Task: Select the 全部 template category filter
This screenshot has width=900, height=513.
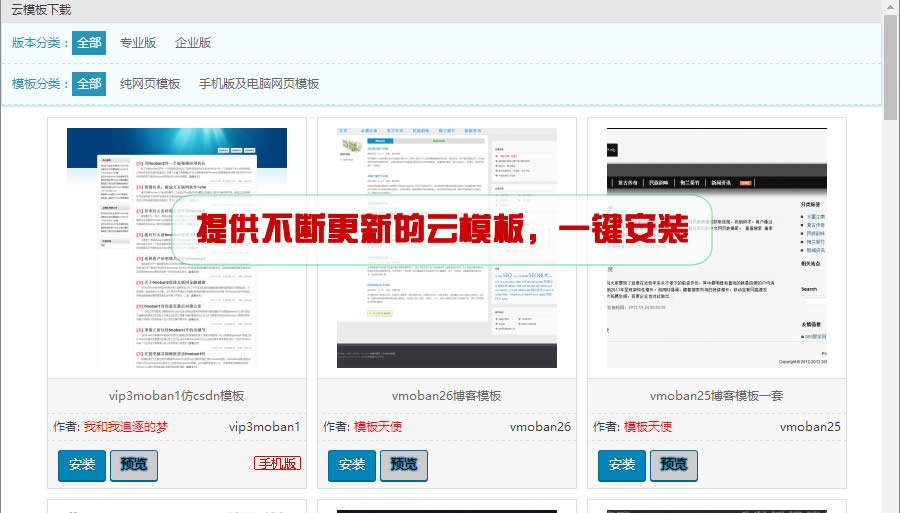Action: pyautogui.click(x=89, y=84)
